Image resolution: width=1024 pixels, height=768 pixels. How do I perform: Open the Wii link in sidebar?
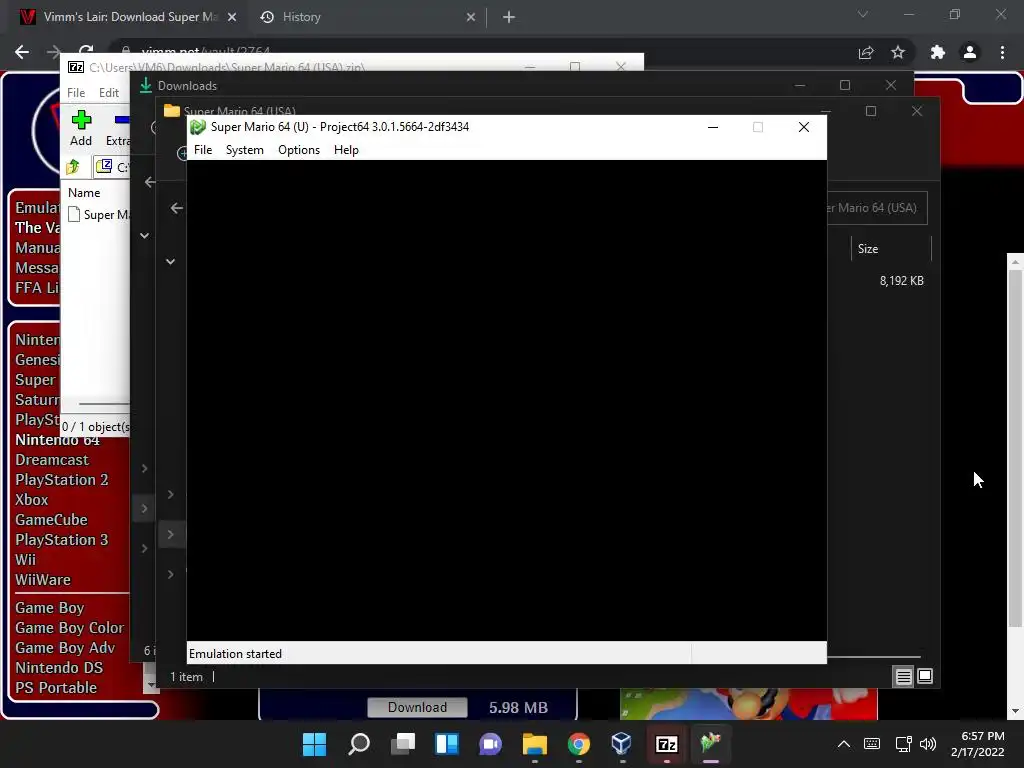pyautogui.click(x=25, y=560)
